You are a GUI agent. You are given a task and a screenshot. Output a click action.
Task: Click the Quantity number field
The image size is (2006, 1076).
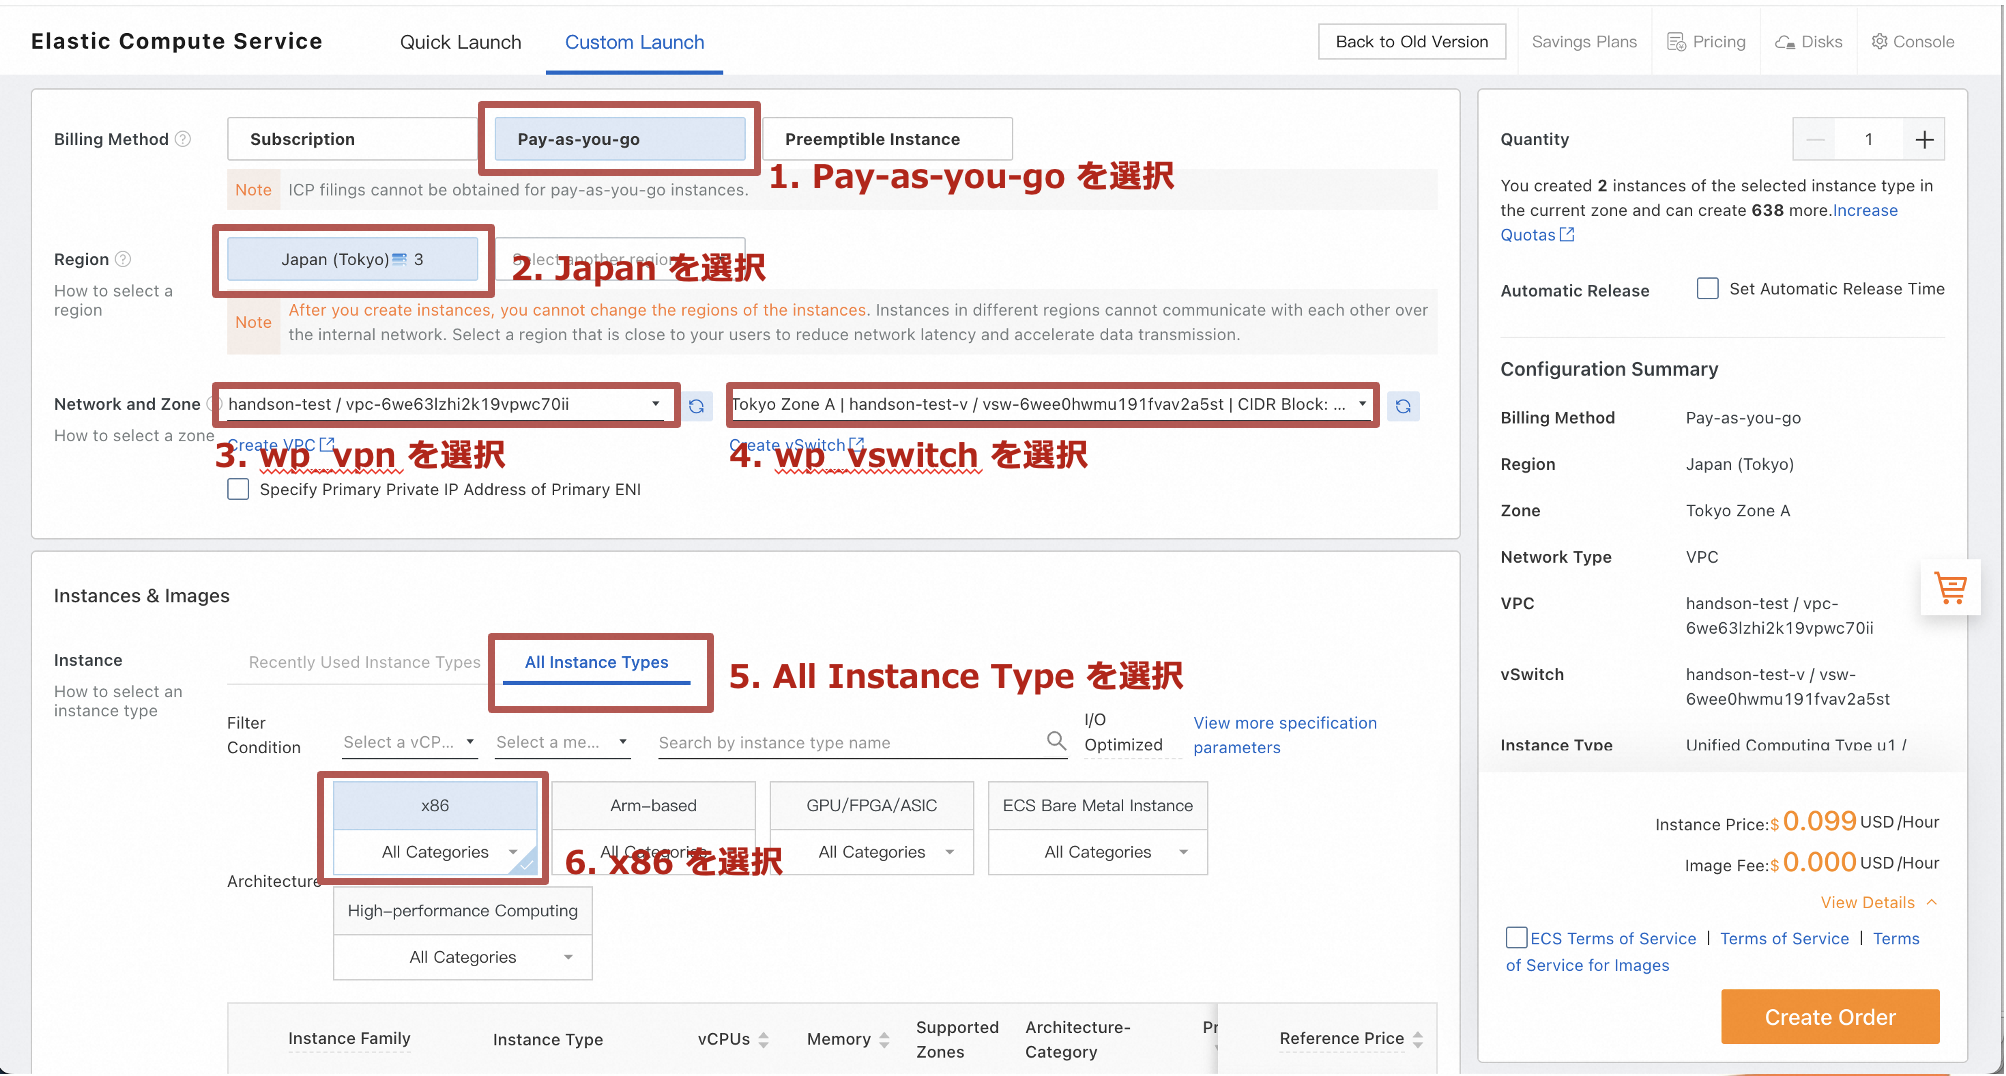click(1868, 140)
